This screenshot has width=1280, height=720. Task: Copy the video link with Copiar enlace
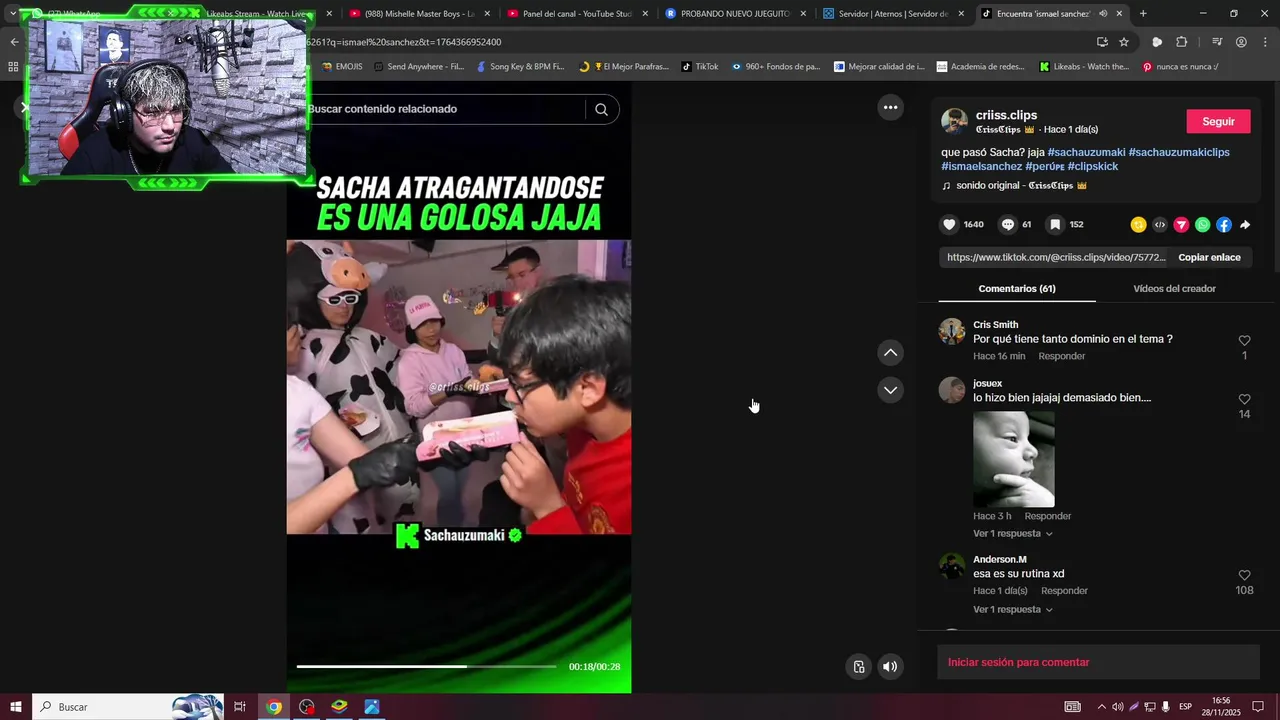click(x=1209, y=257)
